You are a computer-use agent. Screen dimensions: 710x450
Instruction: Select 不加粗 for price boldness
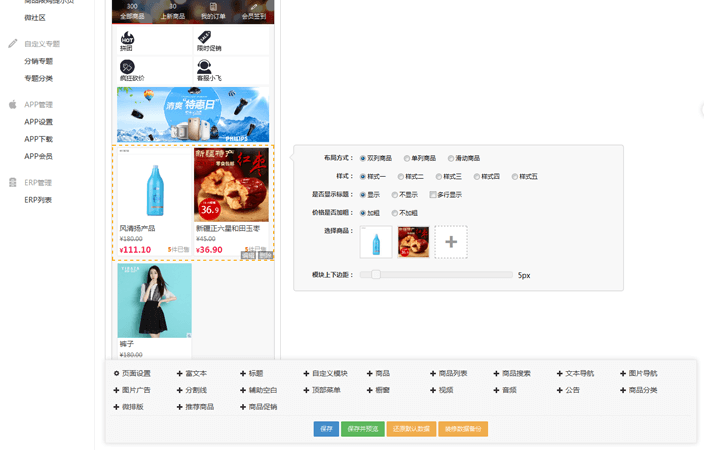(x=395, y=213)
